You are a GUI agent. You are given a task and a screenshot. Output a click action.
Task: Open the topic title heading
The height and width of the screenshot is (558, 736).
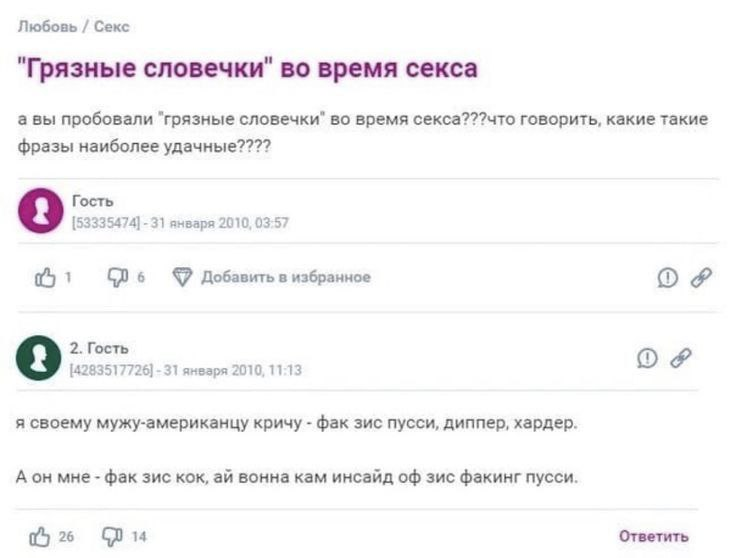[248, 69]
